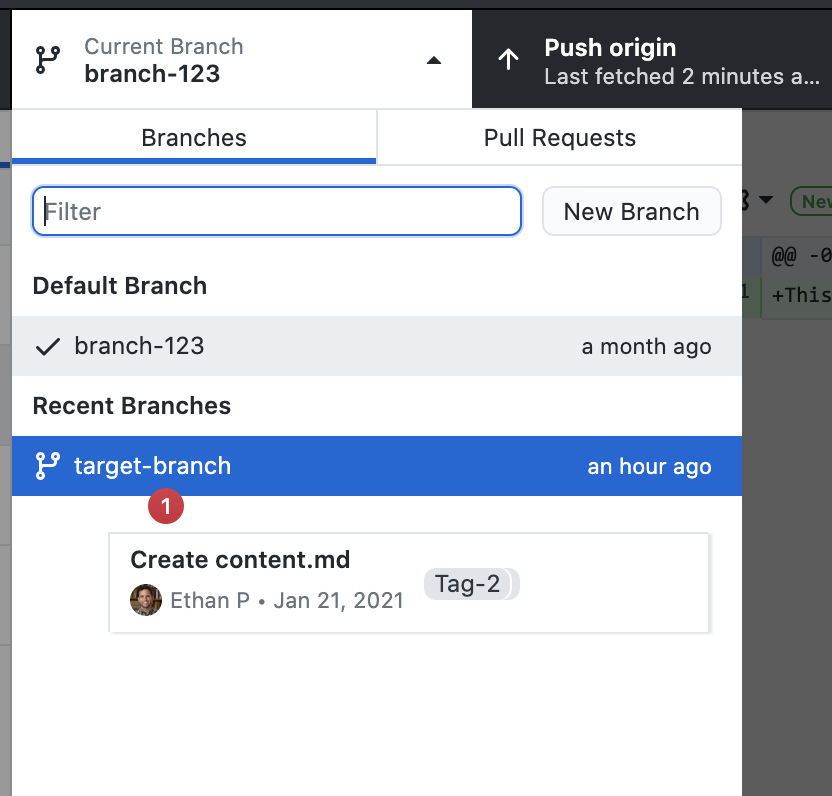Click the New Branch button

tap(631, 211)
